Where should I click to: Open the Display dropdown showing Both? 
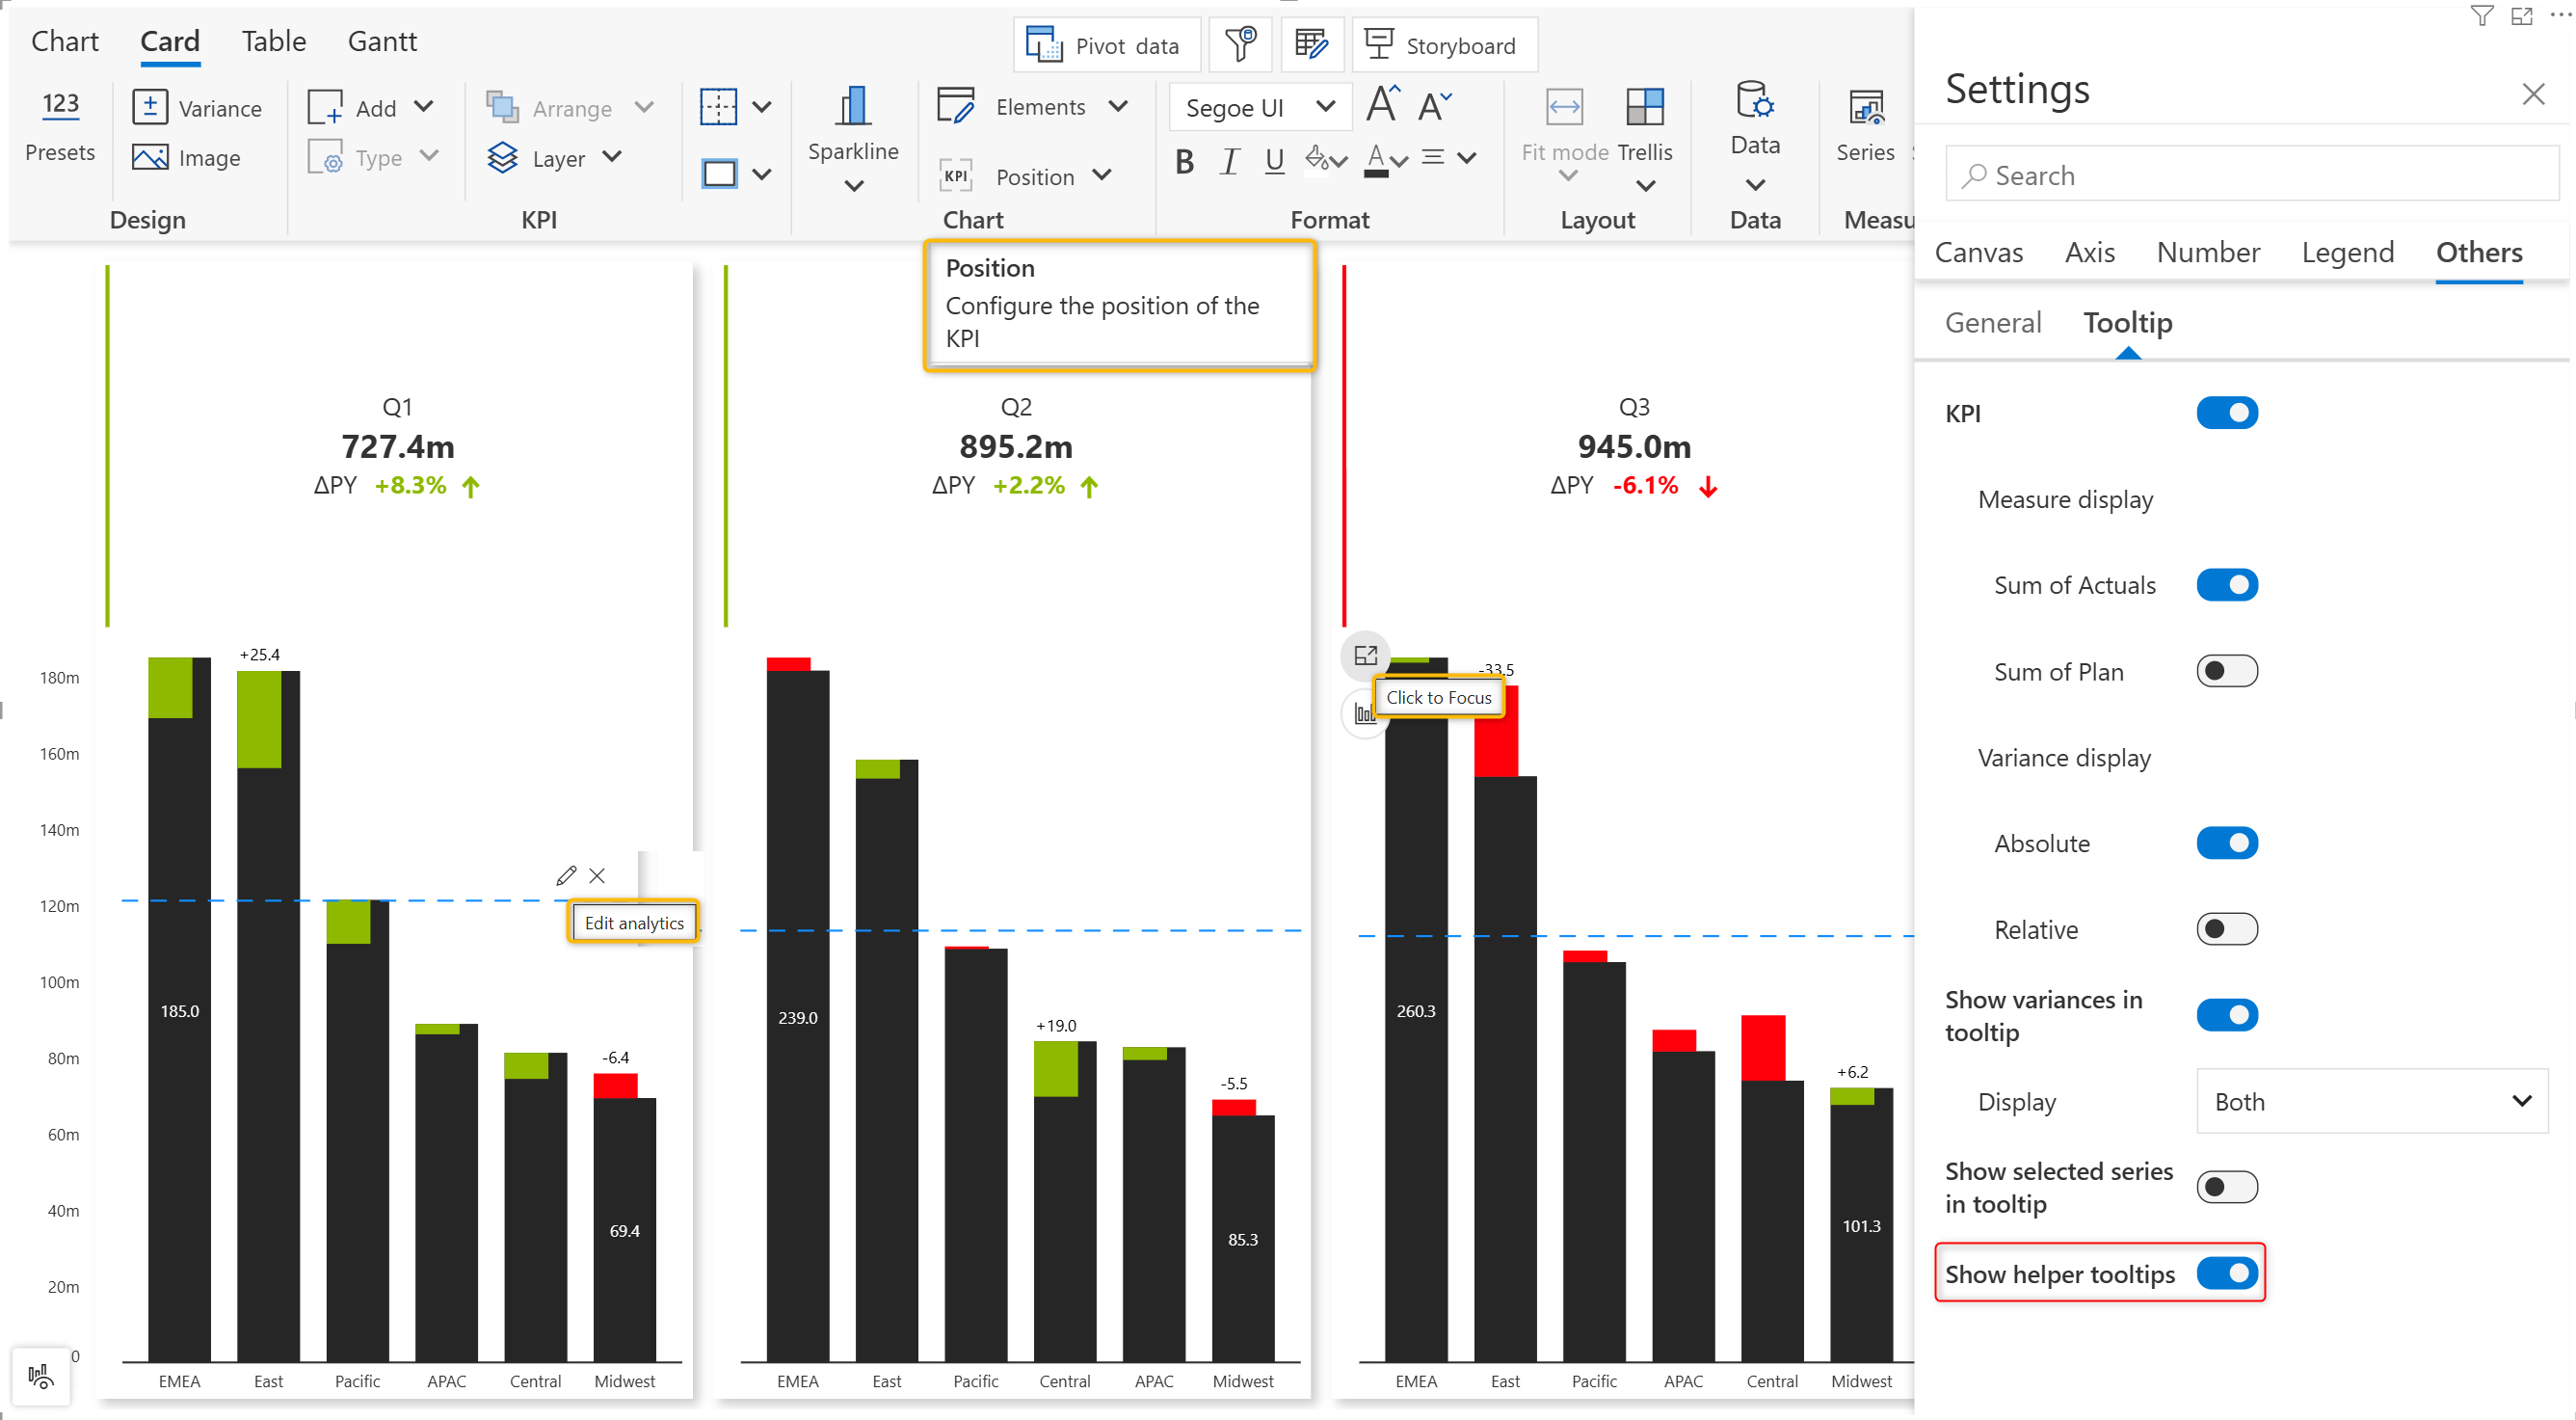[x=2371, y=1101]
